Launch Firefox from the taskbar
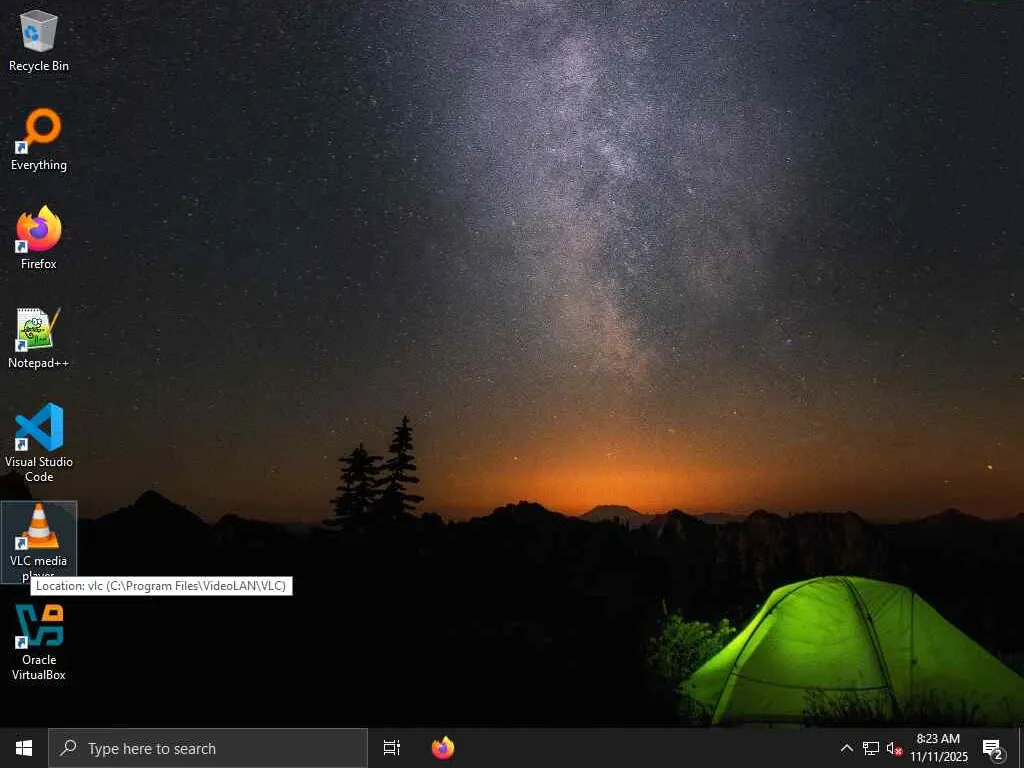The height and width of the screenshot is (768, 1024). 443,748
